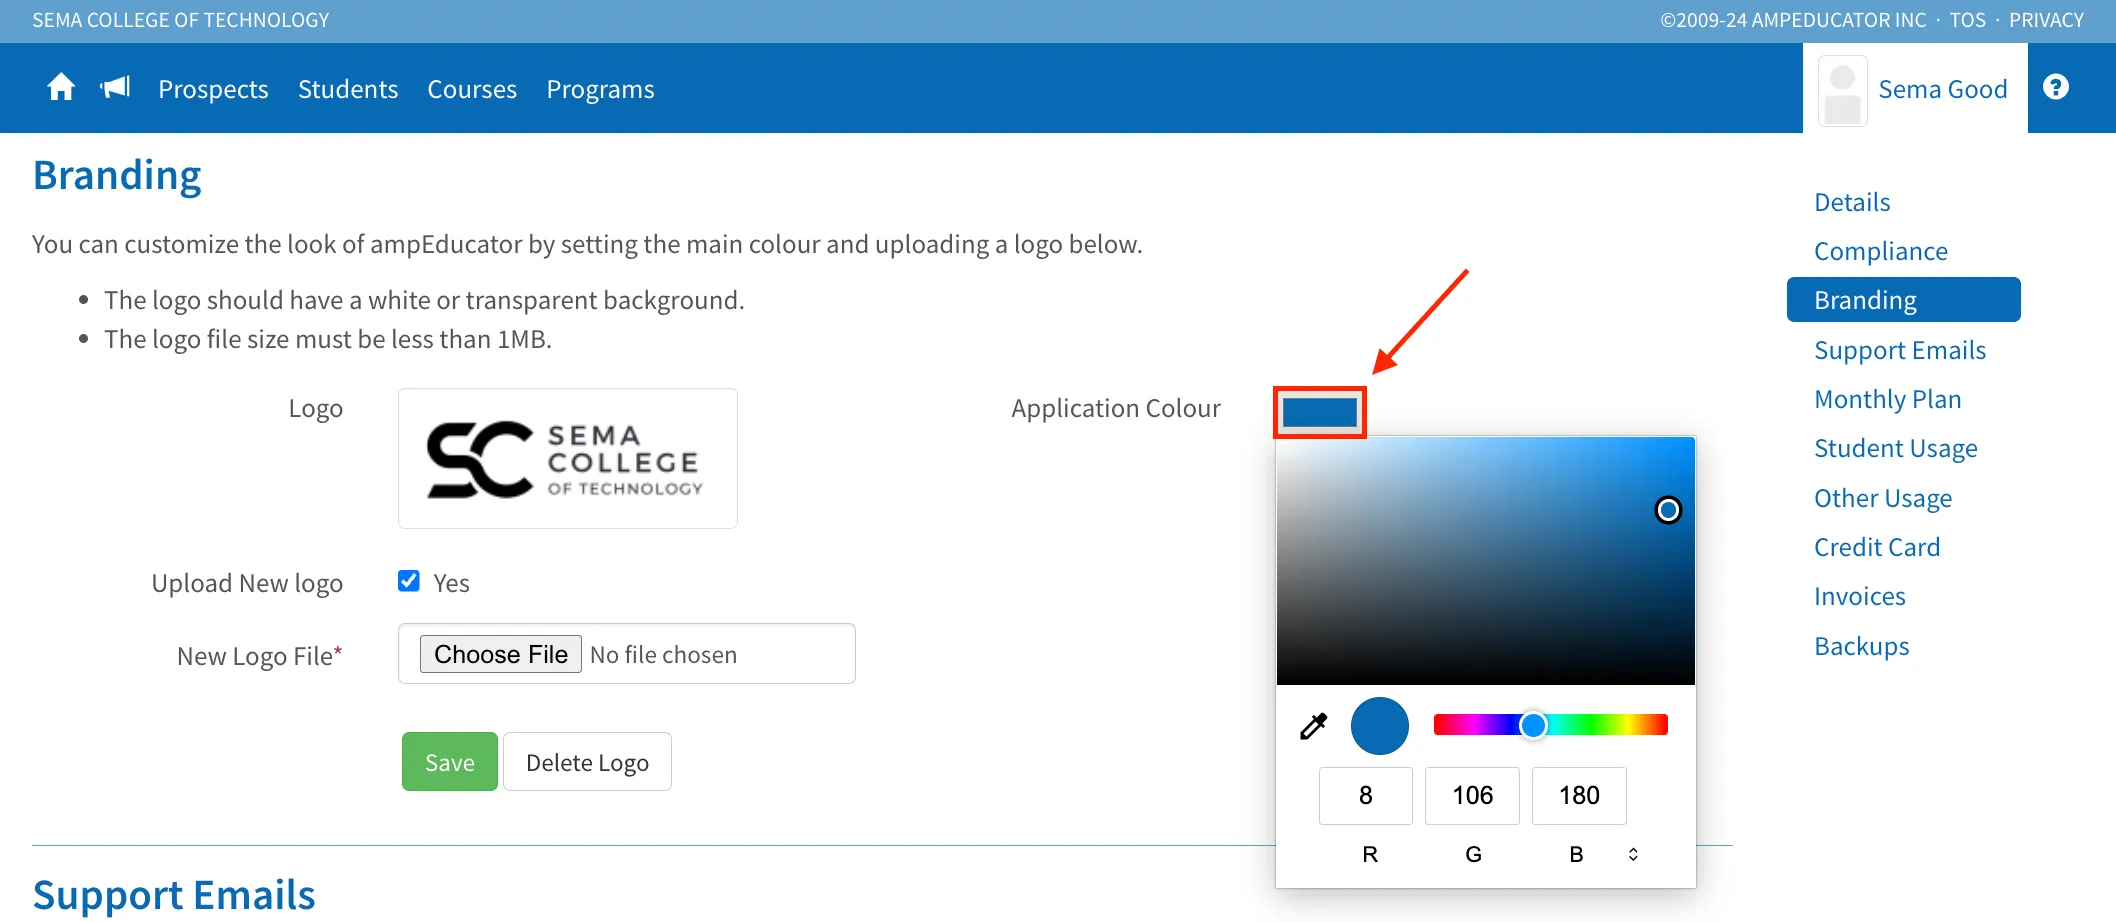Open the Students menu
Image resolution: width=2116 pixels, height=922 pixels.
pos(348,89)
